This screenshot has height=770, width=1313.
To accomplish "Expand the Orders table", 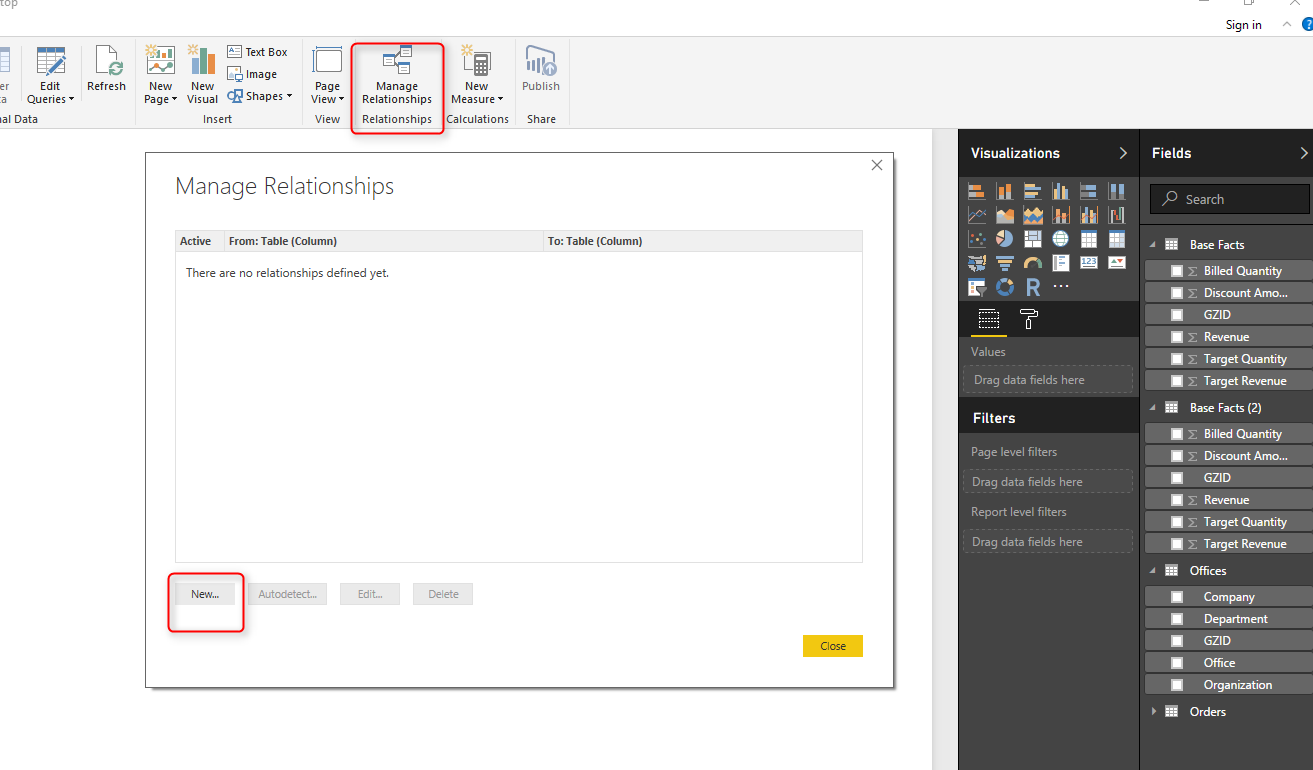I will pos(1155,711).
